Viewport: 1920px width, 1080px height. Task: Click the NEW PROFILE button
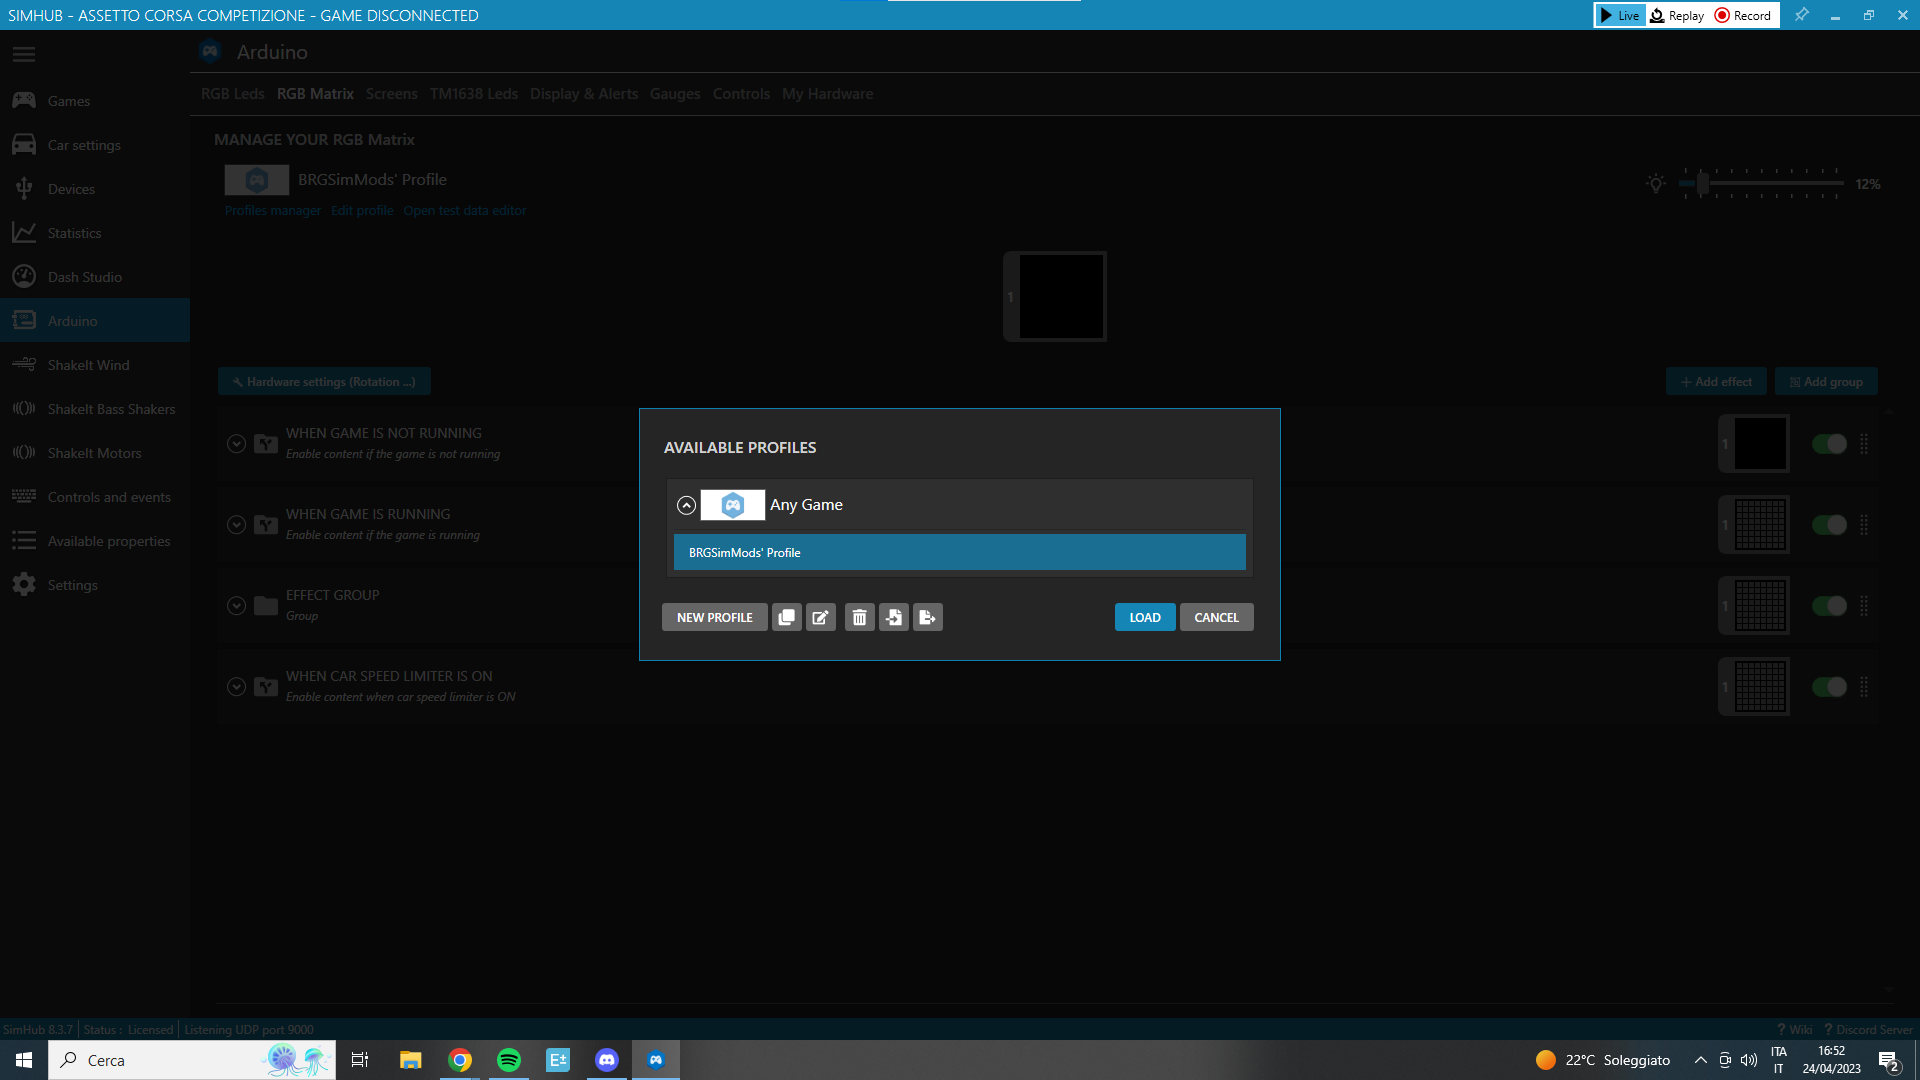point(714,617)
